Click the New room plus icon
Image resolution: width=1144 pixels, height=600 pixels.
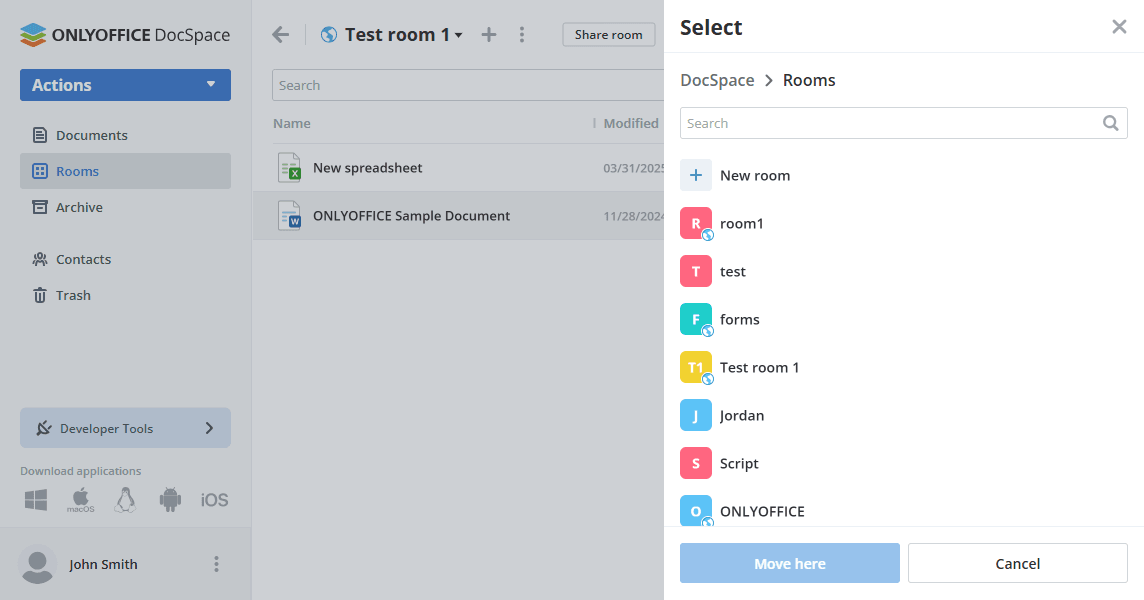[696, 175]
